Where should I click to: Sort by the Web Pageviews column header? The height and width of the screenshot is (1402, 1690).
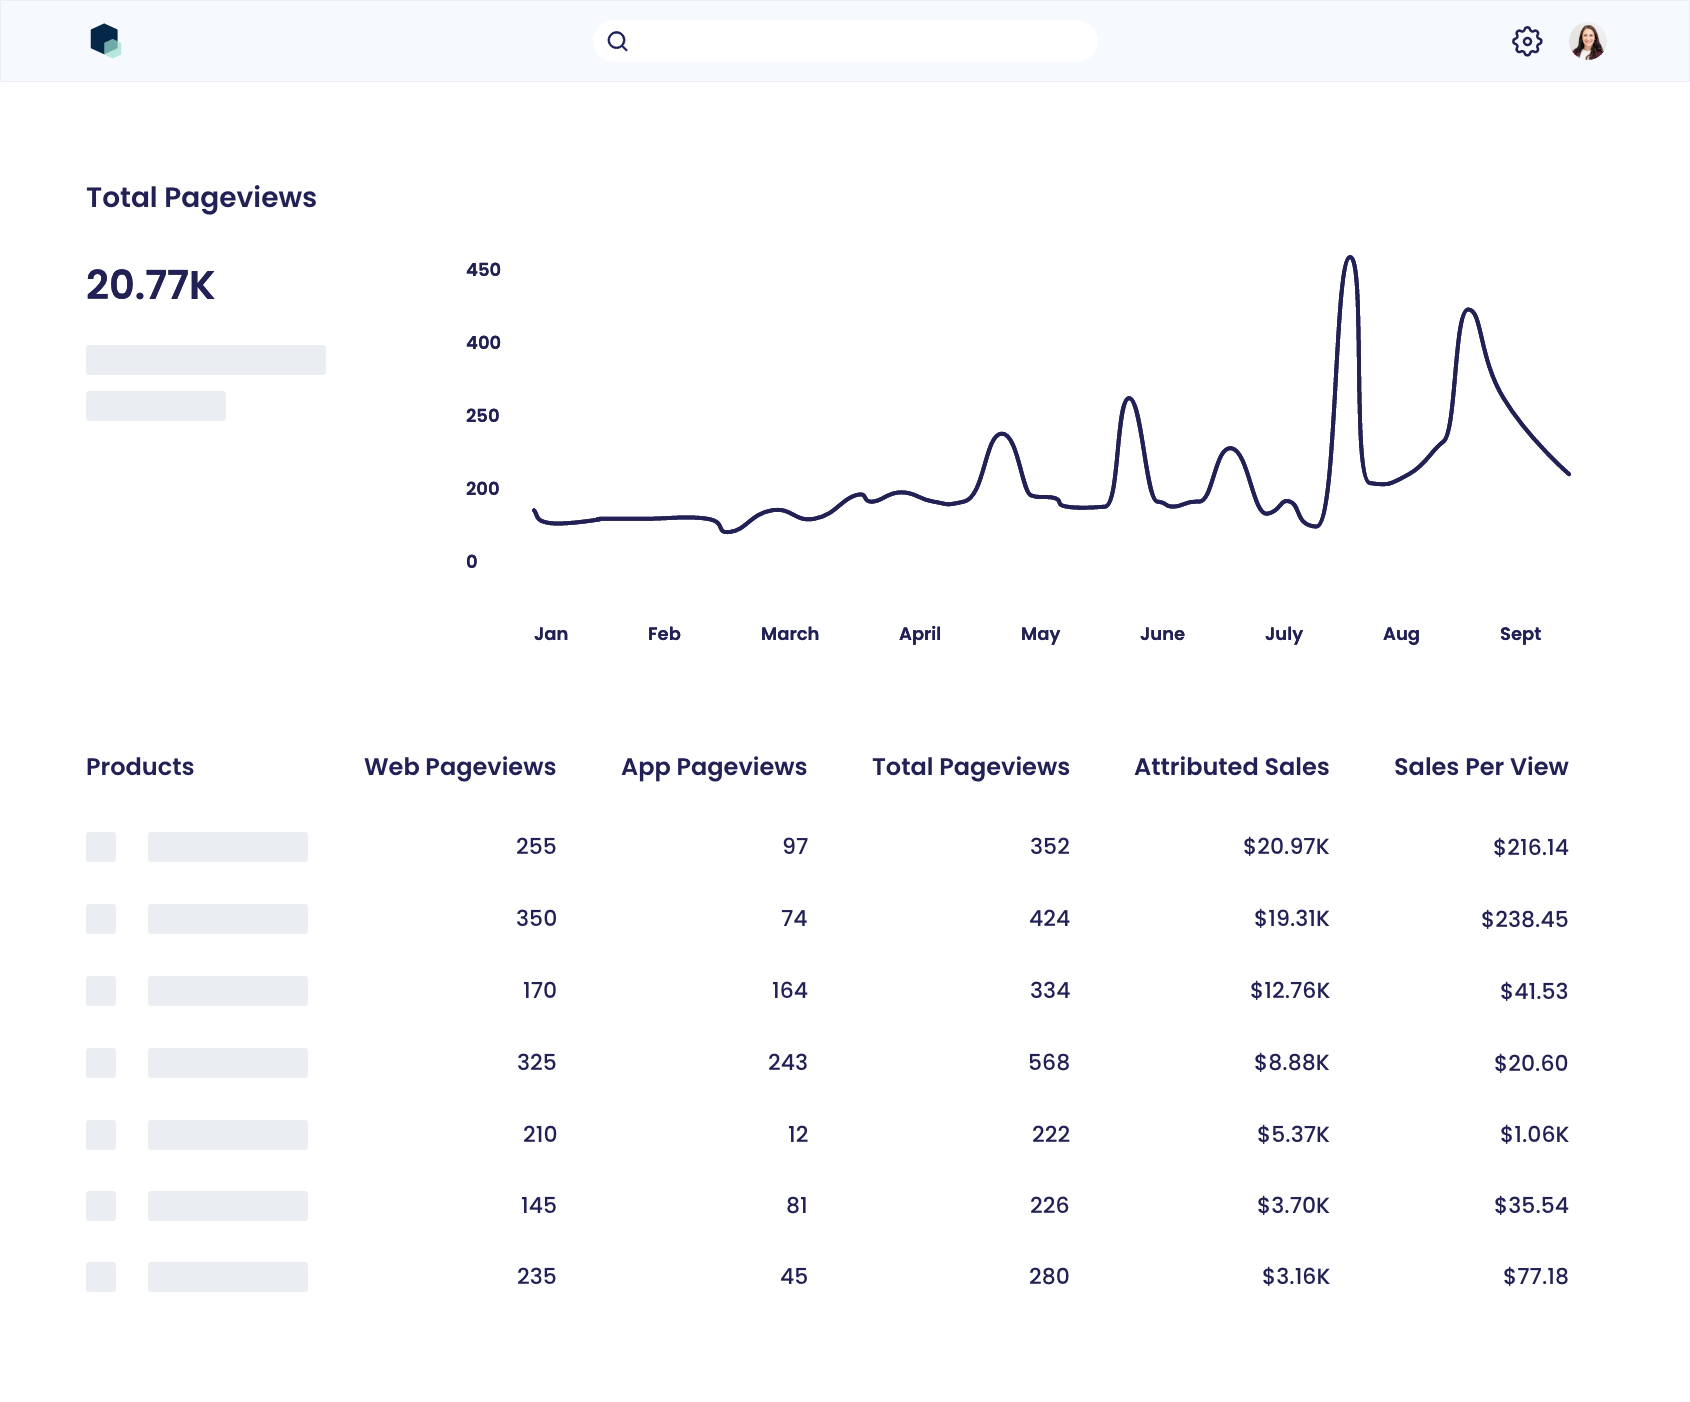coord(460,767)
